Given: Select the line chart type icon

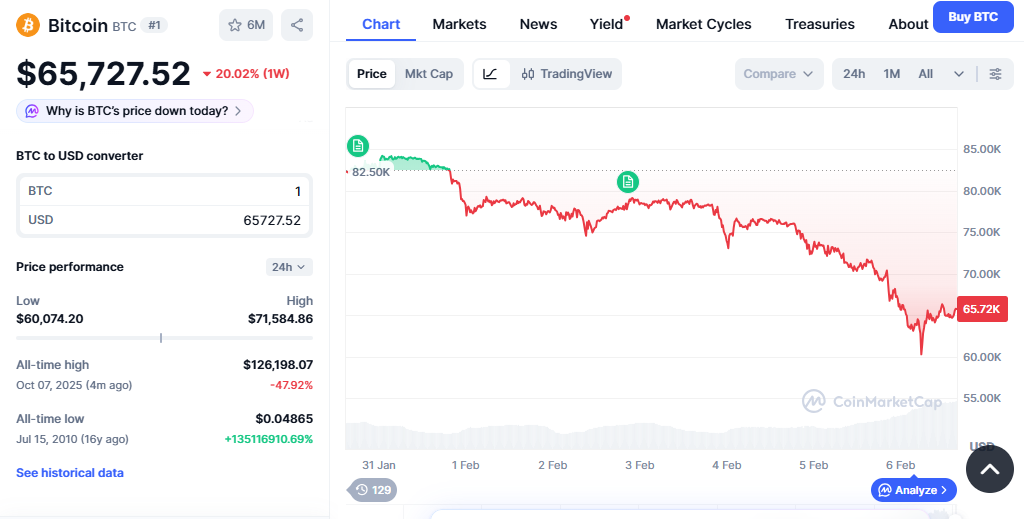Looking at the screenshot, I should click(490, 74).
